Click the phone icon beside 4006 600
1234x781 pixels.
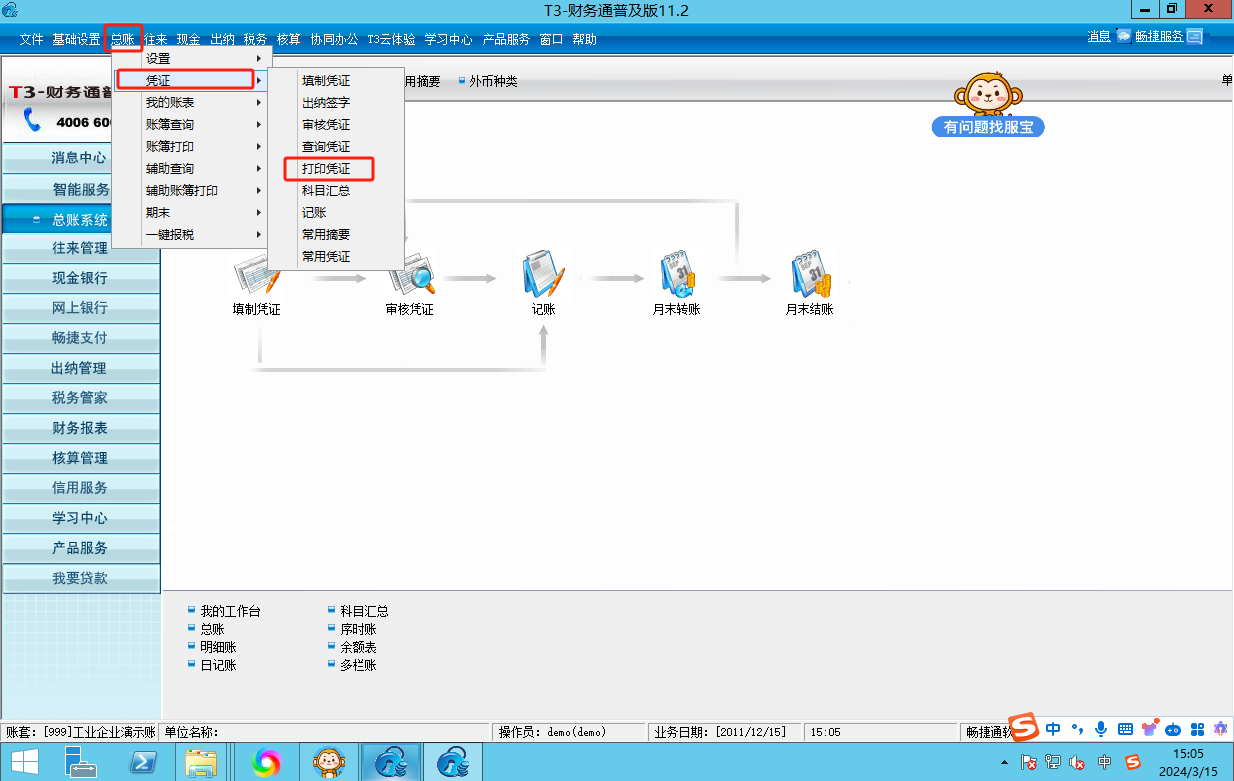pos(32,121)
